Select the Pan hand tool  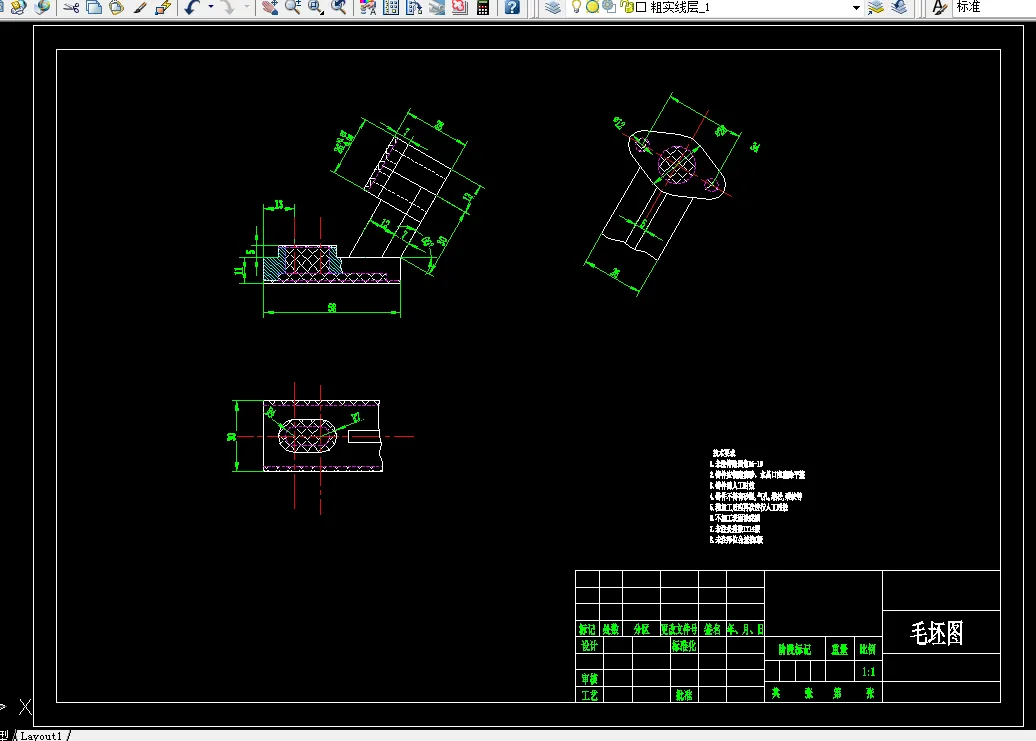(x=270, y=7)
